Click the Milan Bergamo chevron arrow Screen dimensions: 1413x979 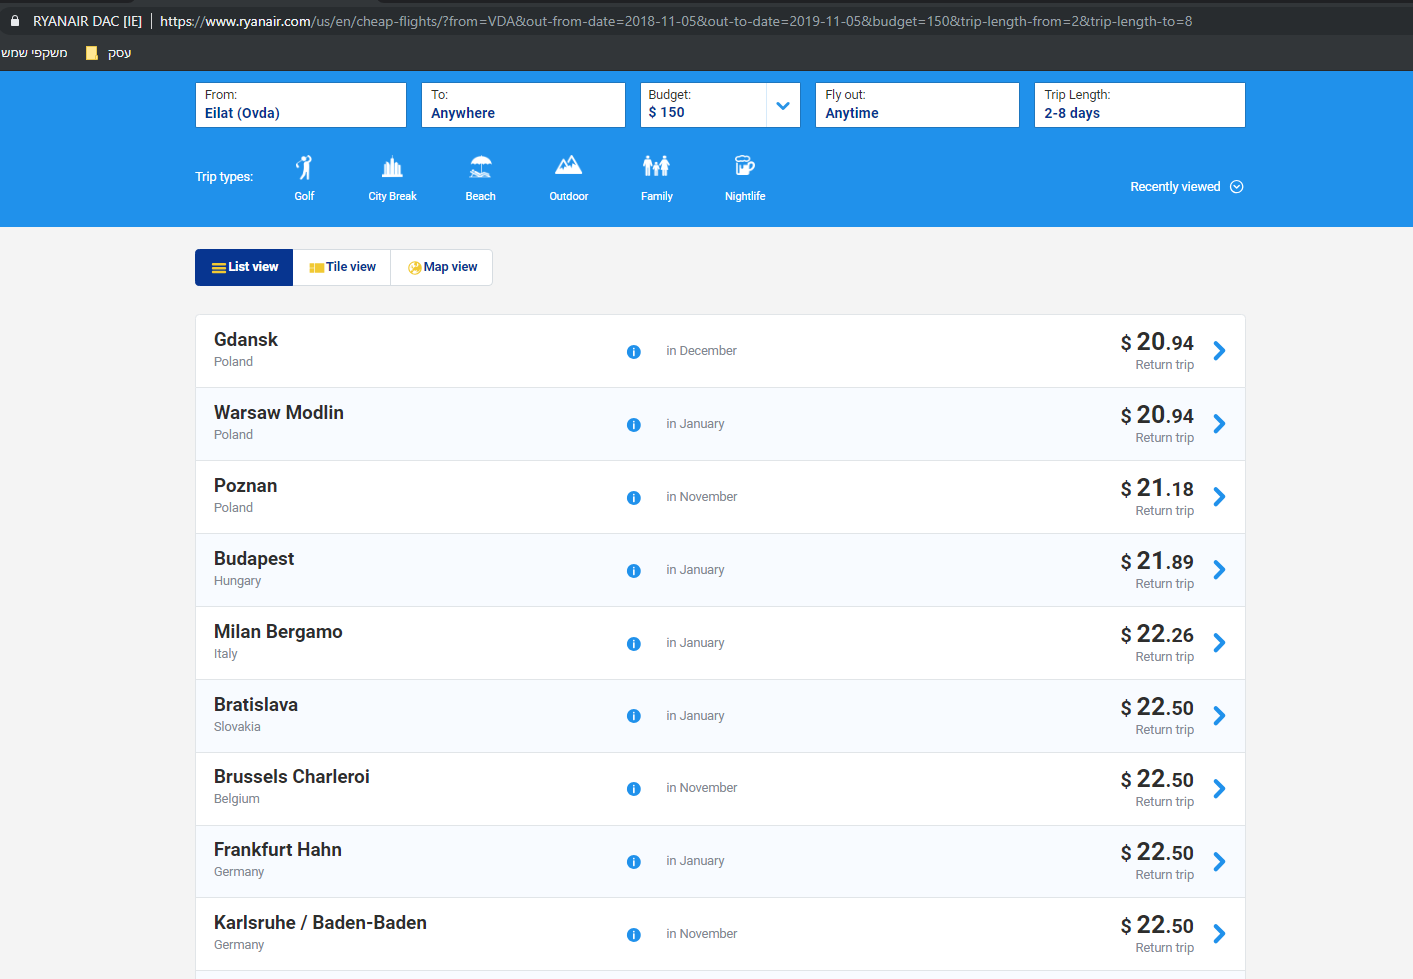point(1219,643)
